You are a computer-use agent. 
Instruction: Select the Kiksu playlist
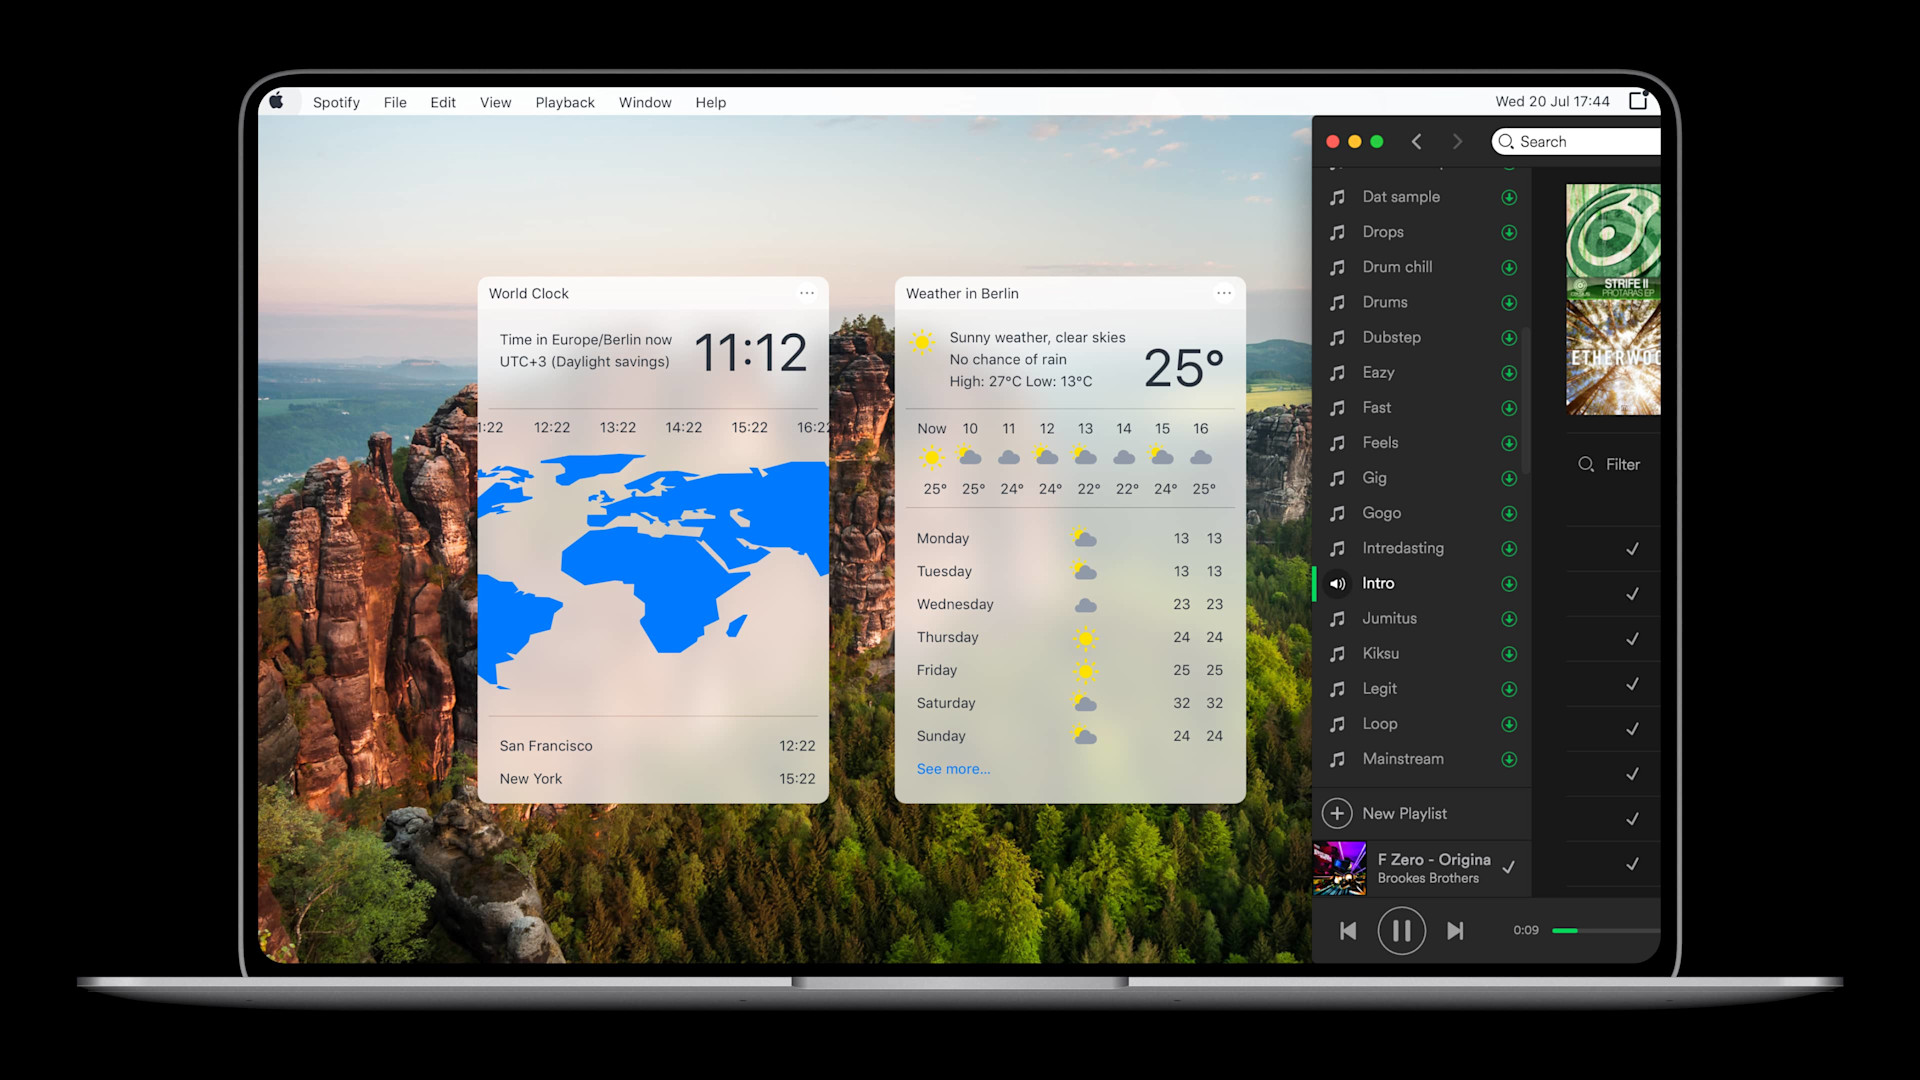click(1380, 654)
